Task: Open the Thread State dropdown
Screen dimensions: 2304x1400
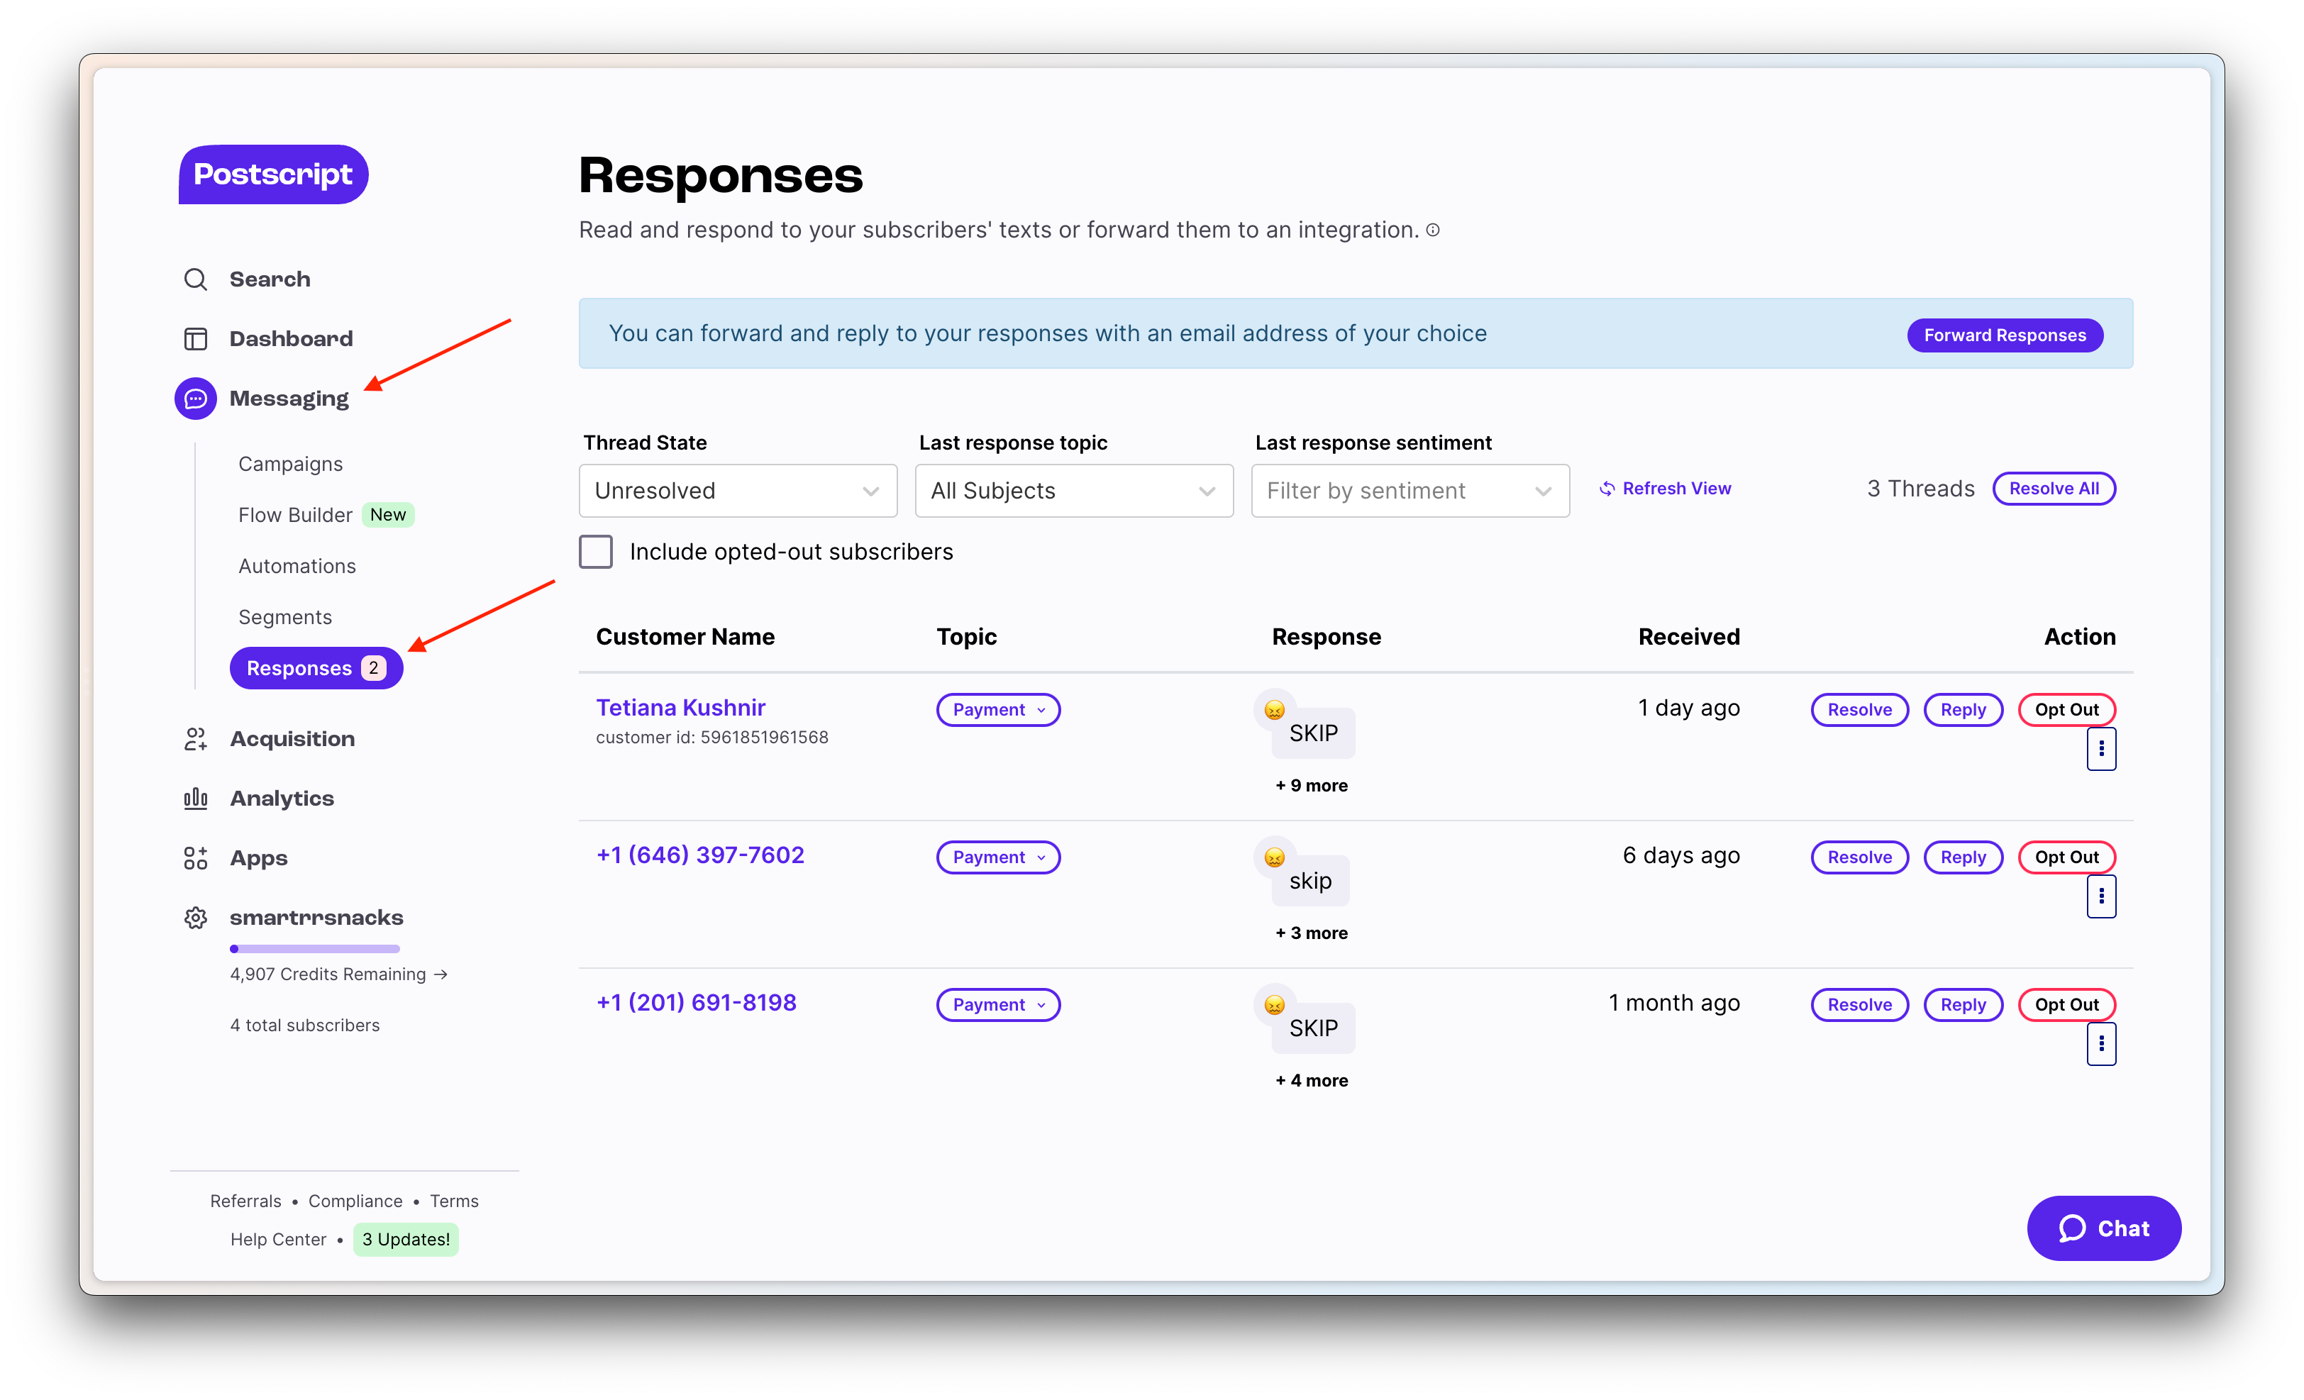Action: click(738, 490)
